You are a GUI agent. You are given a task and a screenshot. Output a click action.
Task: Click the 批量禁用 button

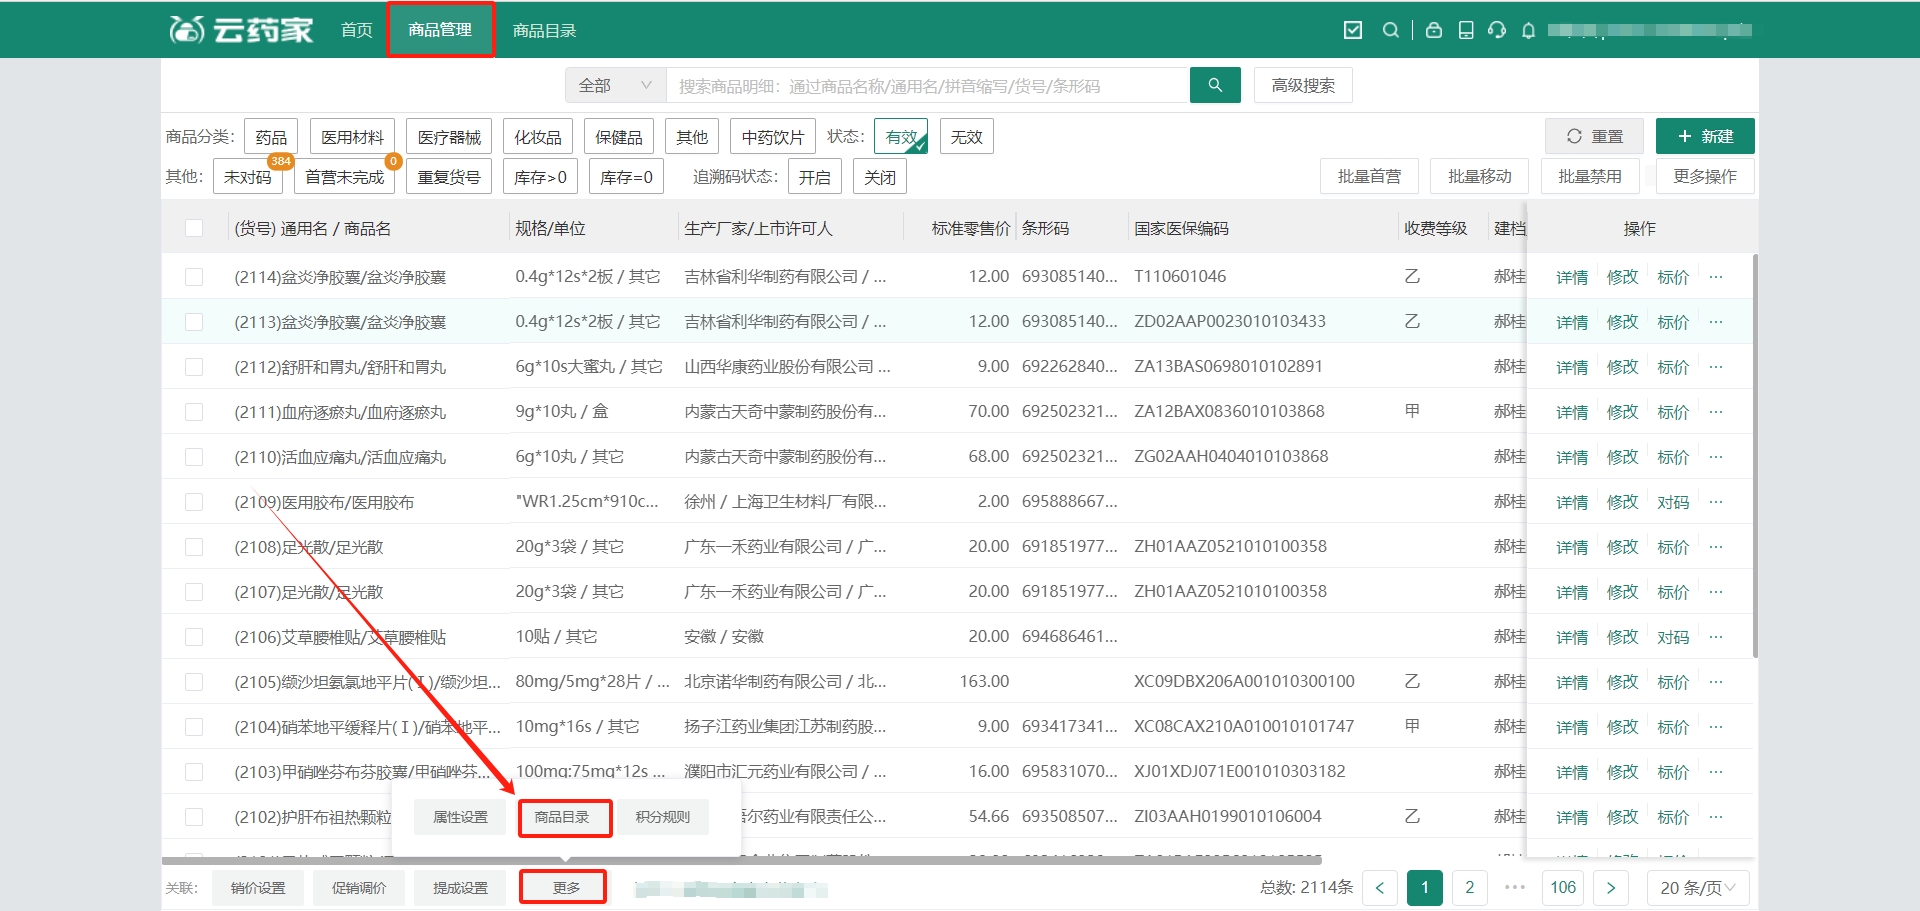(x=1590, y=176)
